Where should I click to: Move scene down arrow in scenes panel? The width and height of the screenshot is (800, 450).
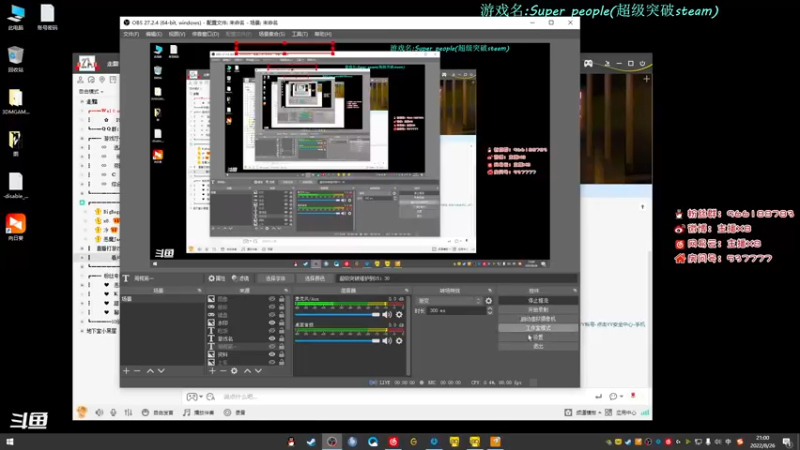pos(161,371)
